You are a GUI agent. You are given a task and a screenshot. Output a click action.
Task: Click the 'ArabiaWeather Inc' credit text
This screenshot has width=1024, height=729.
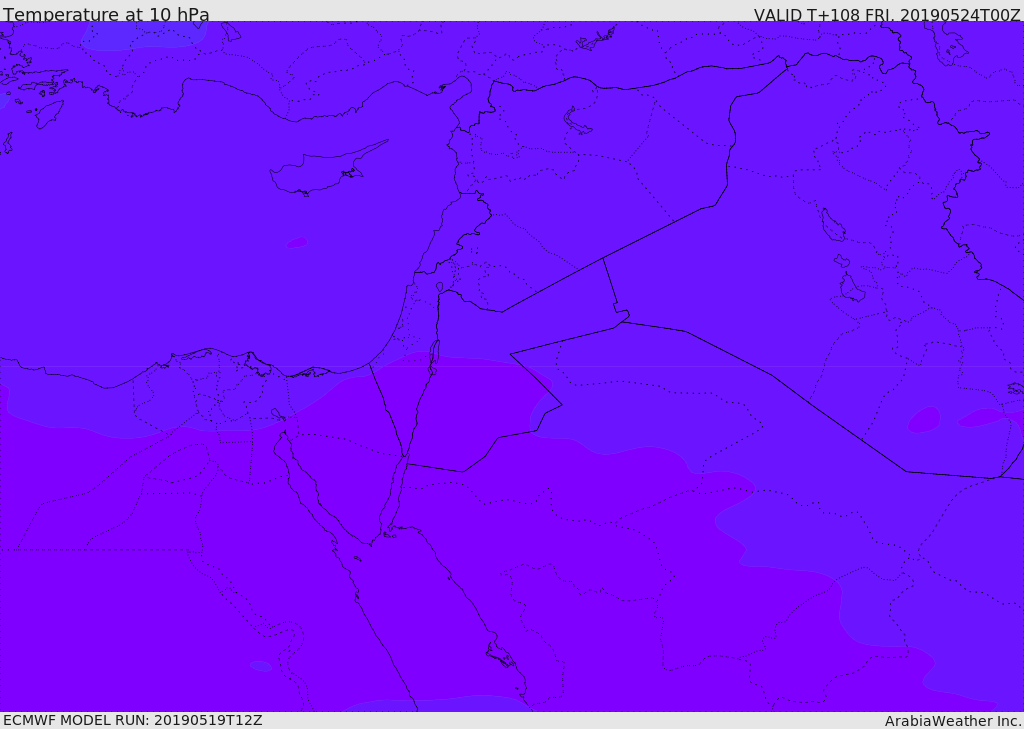tap(953, 721)
